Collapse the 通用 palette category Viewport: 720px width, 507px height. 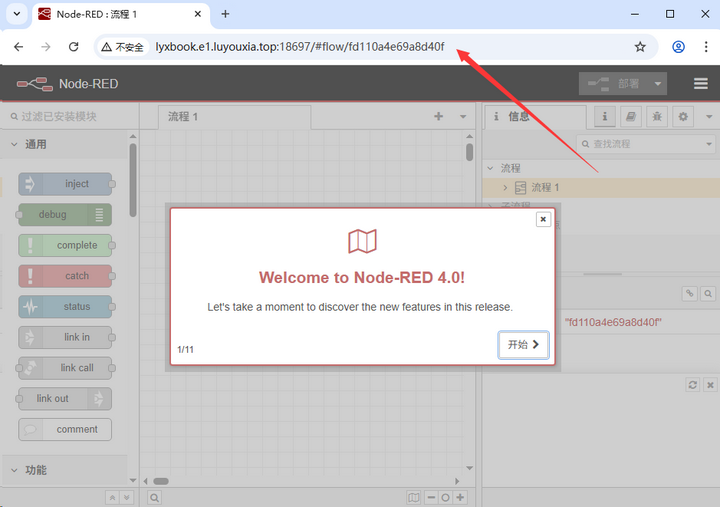tap(64, 144)
